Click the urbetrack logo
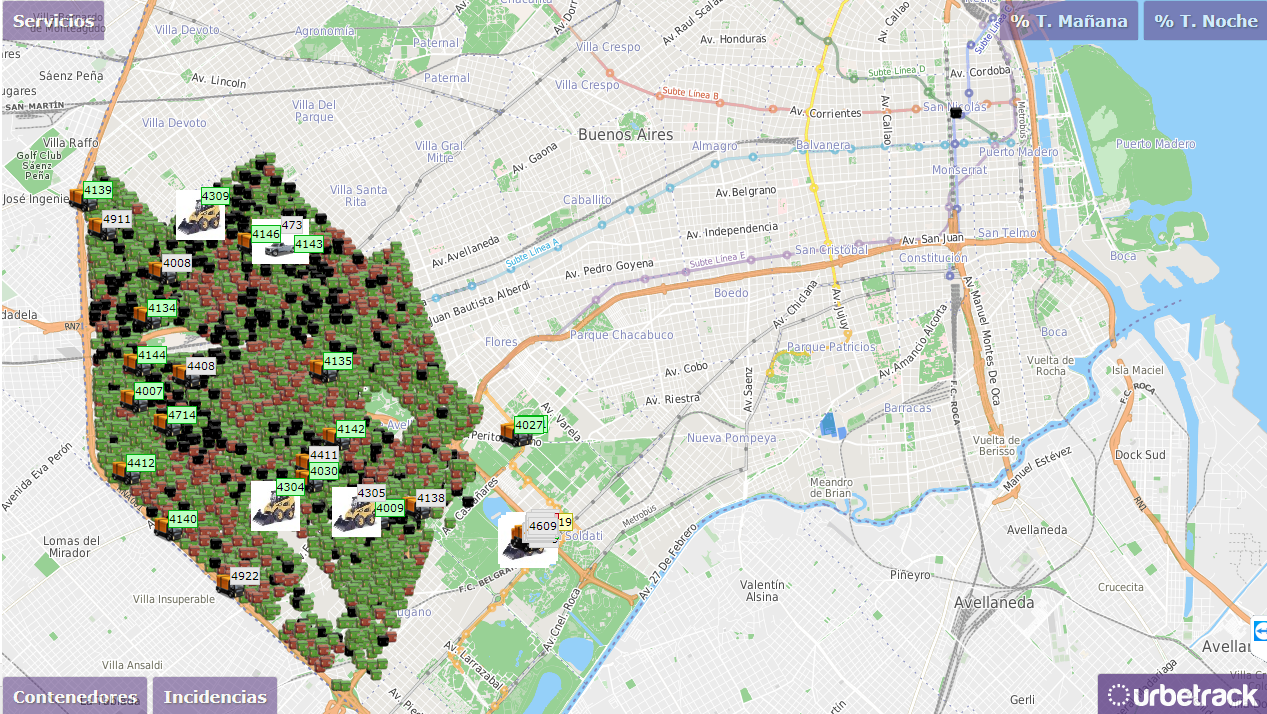Screen dimensions: 1267x714 pyautogui.click(x=1182, y=694)
